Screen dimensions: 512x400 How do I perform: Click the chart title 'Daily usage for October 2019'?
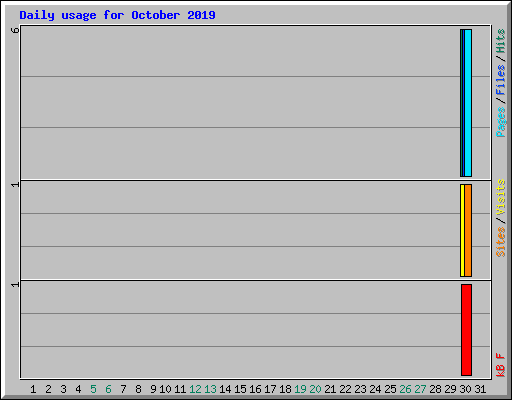coord(117,15)
